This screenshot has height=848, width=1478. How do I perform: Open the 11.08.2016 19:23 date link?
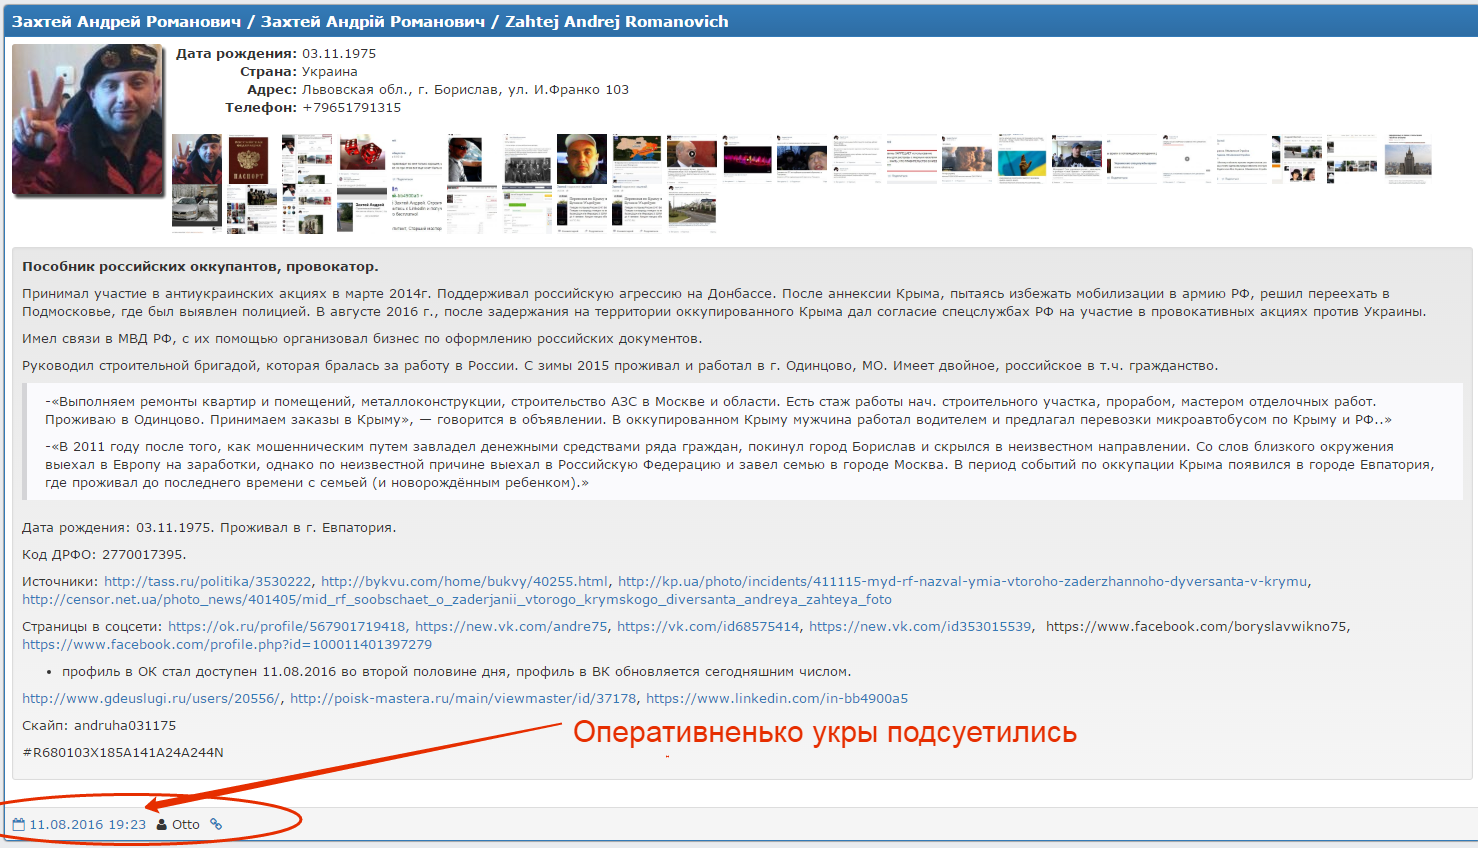coord(87,825)
